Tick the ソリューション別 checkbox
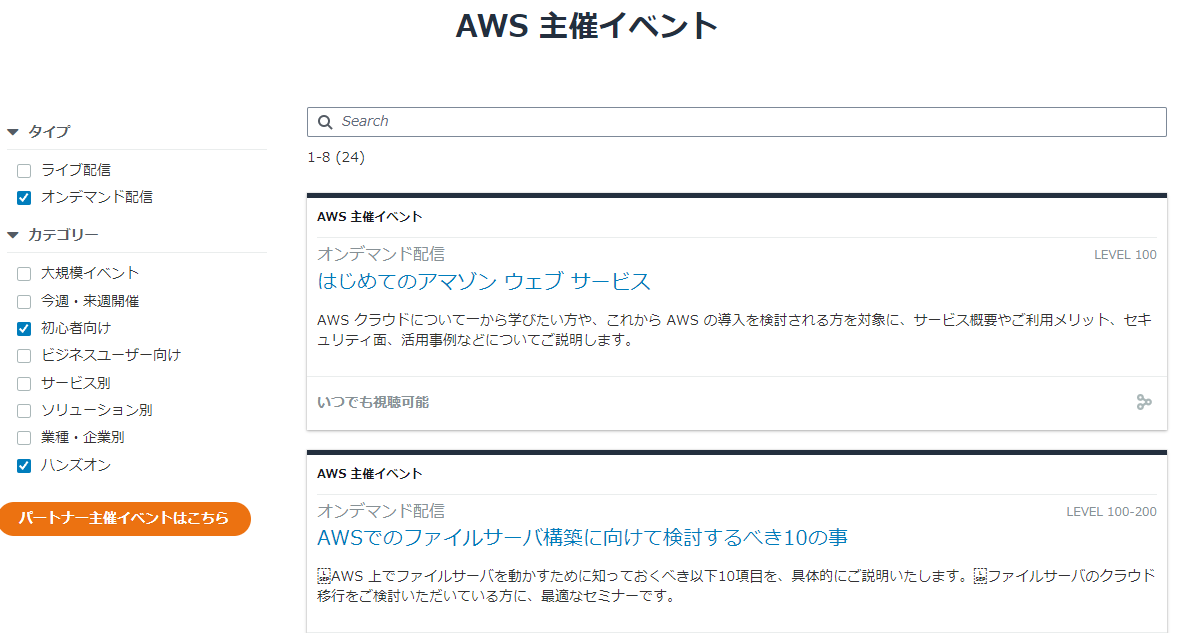The height and width of the screenshot is (633, 1187). click(25, 411)
